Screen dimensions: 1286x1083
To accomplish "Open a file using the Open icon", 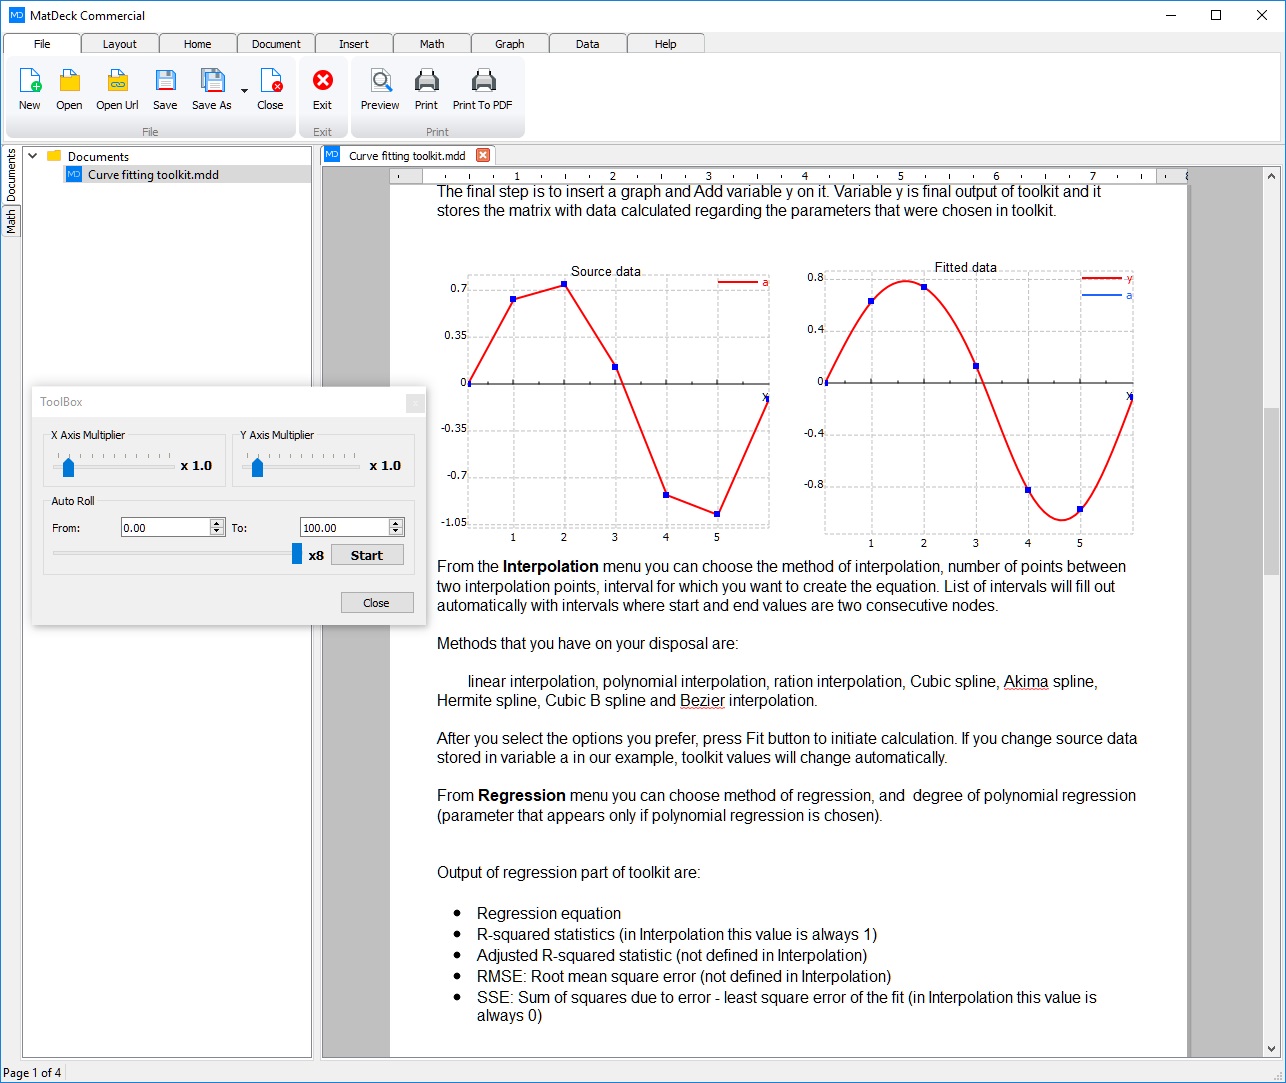I will tap(69, 89).
